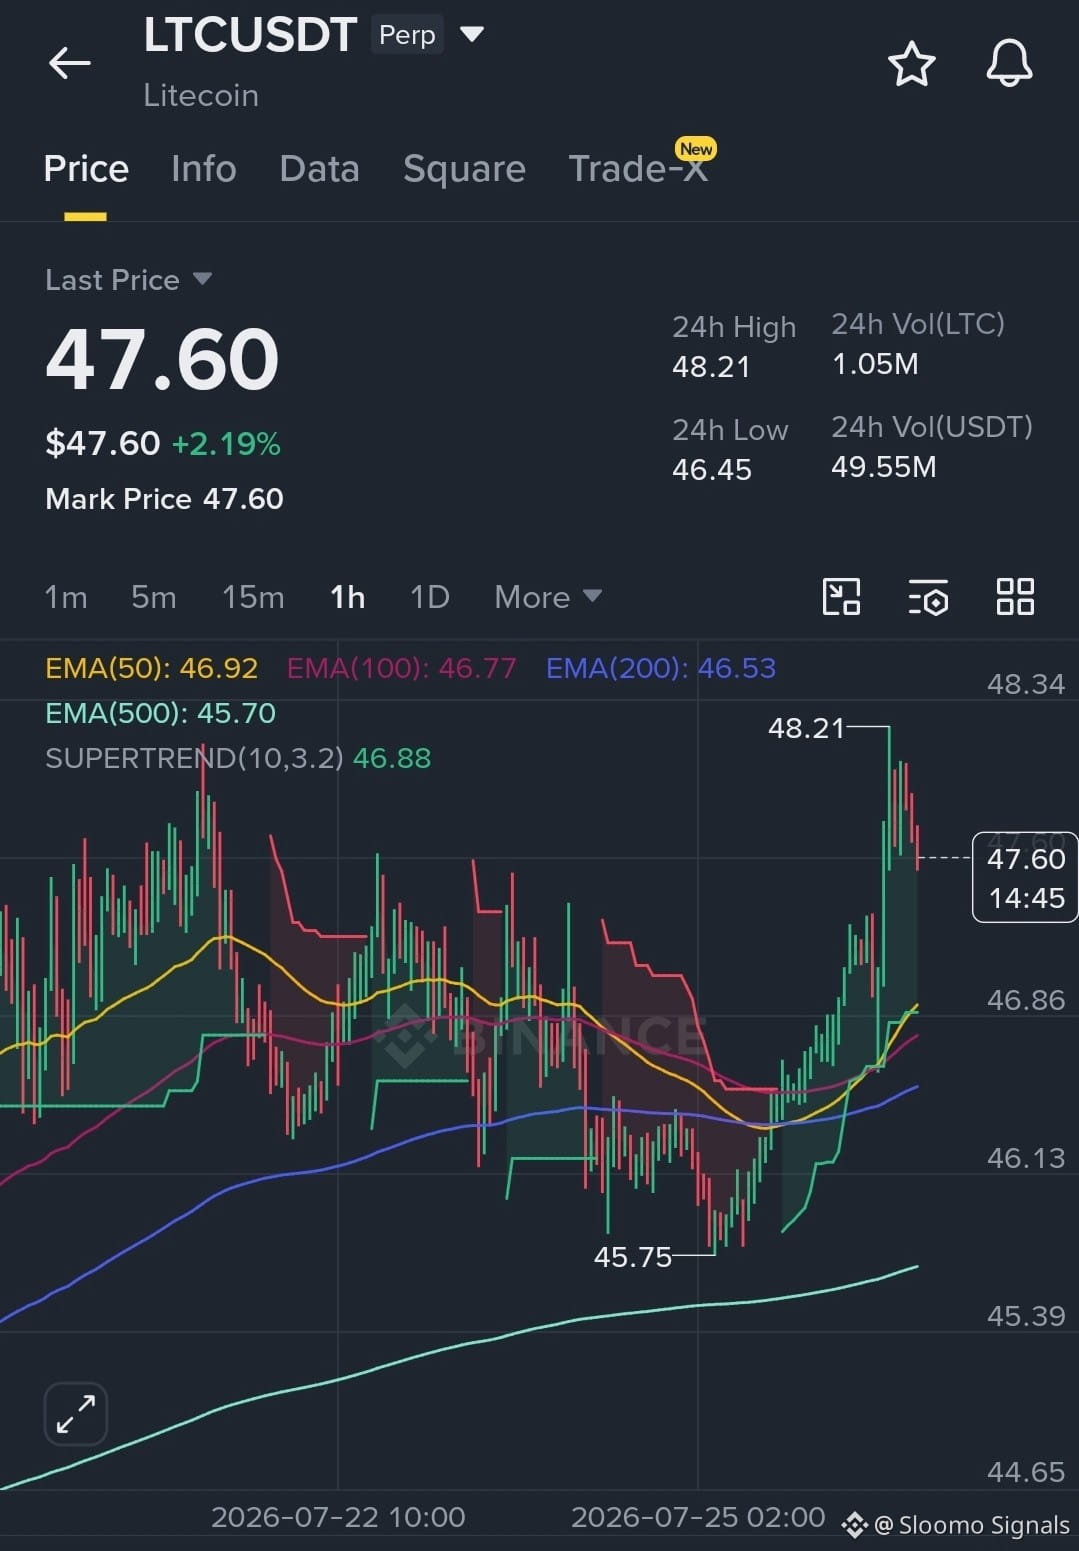
Task: Tap the large 47.60 last price
Action: click(162, 359)
